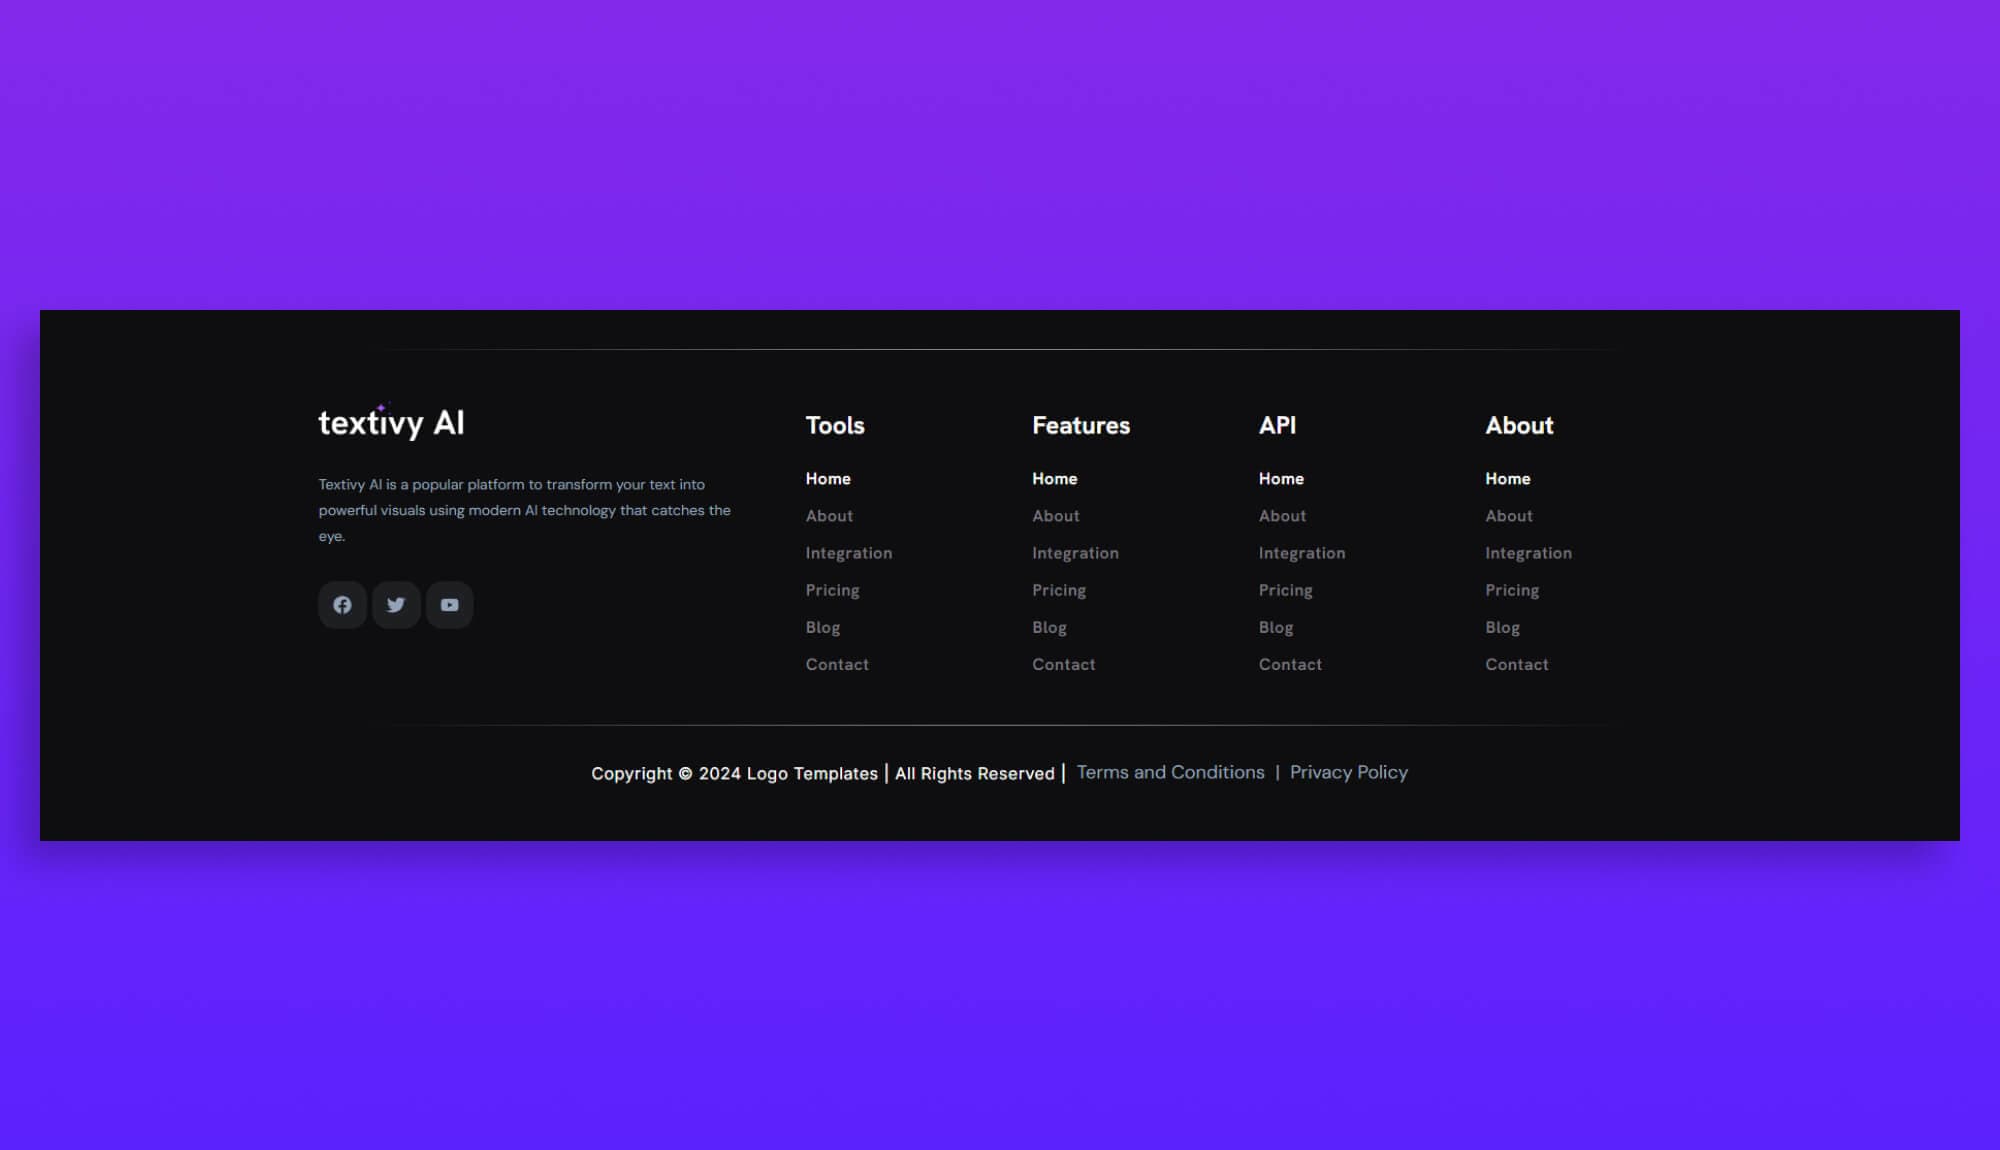2000x1150 pixels.
Task: Click the Features column heading
Action: pos(1081,425)
